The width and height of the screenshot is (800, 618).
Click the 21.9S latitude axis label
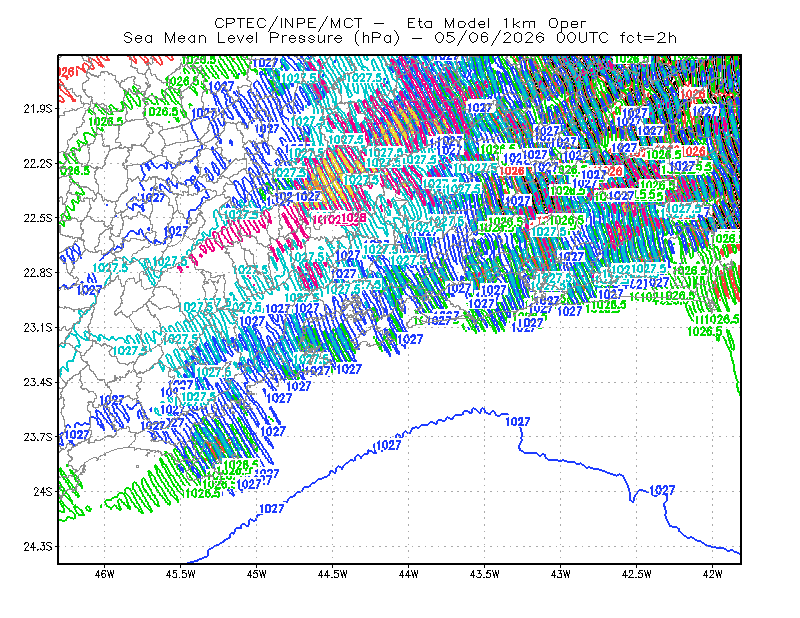coord(38,109)
